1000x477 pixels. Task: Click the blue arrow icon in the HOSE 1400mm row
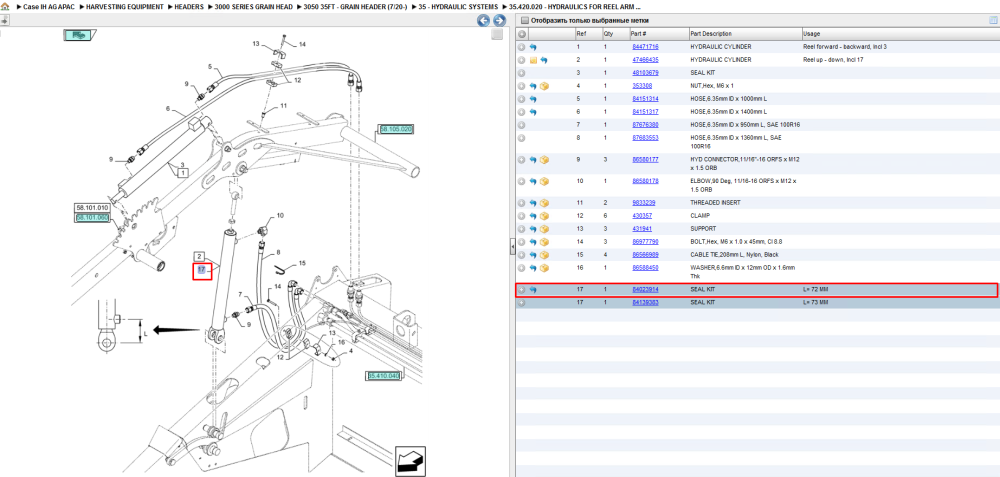533,112
